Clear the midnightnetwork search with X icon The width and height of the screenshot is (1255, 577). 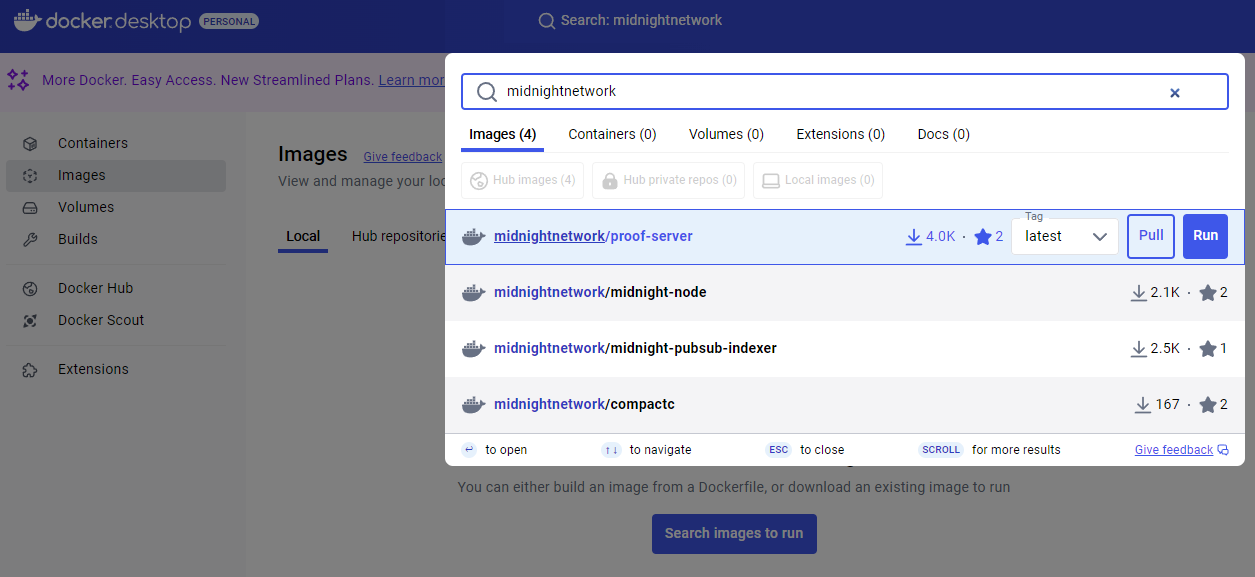[x=1175, y=92]
